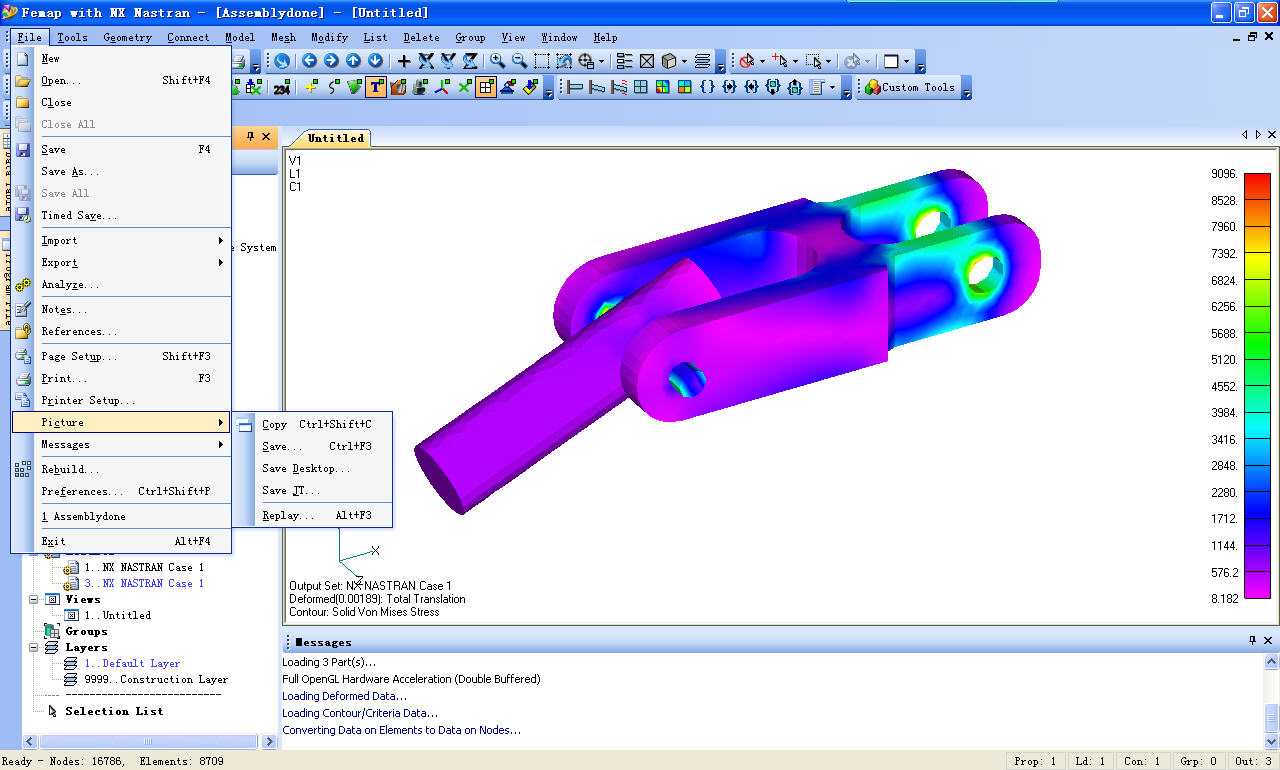This screenshot has width=1280, height=770.
Task: Toggle the highlighted T text display icon
Action: click(x=375, y=87)
